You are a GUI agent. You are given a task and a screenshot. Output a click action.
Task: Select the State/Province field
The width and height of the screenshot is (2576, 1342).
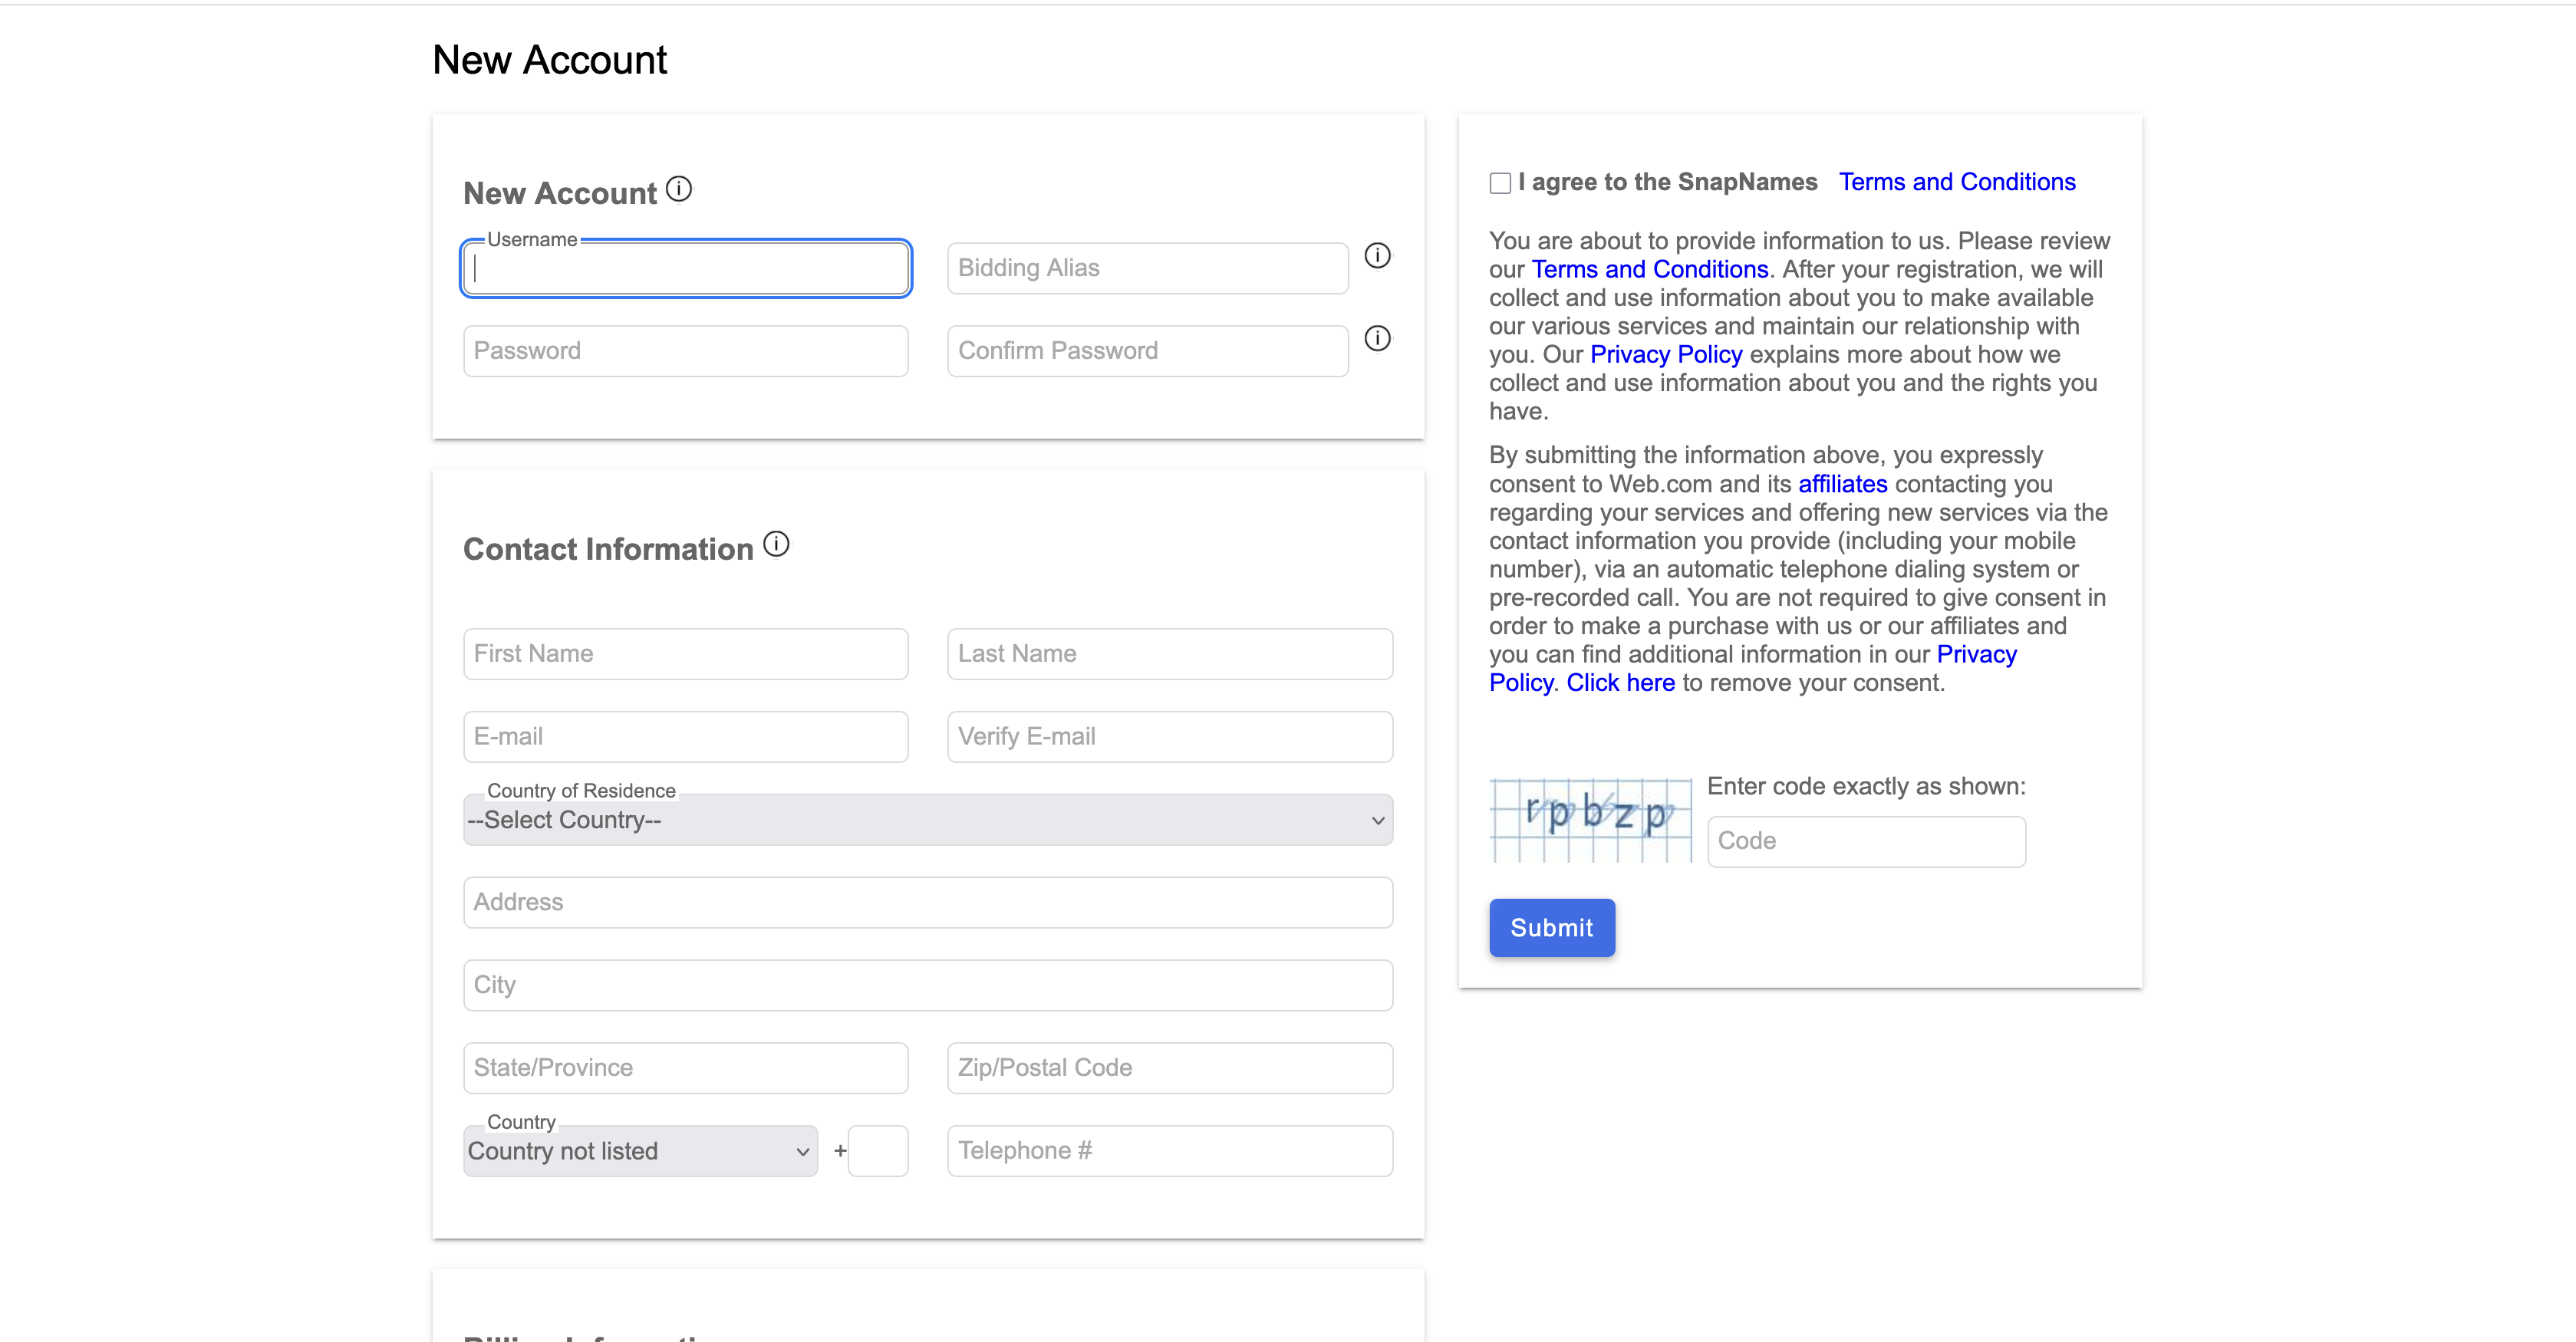point(686,1068)
